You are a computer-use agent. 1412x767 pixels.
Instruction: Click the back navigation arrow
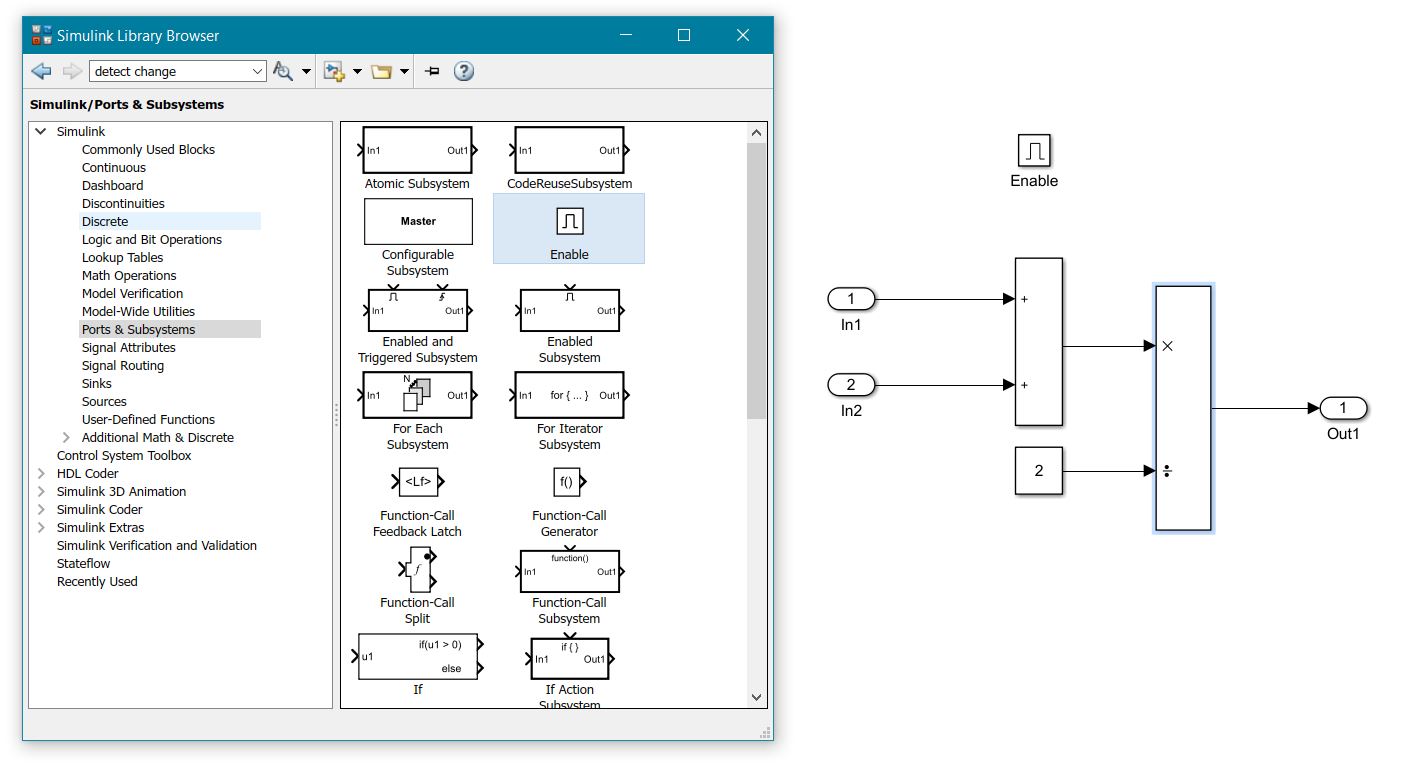tap(40, 71)
